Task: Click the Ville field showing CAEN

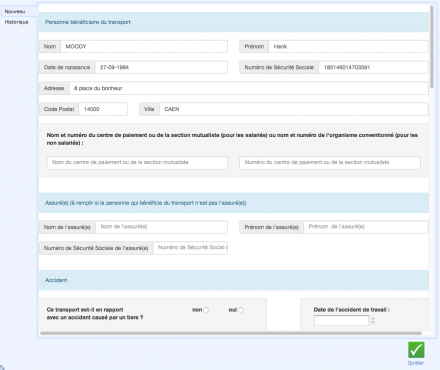Action: click(294, 109)
